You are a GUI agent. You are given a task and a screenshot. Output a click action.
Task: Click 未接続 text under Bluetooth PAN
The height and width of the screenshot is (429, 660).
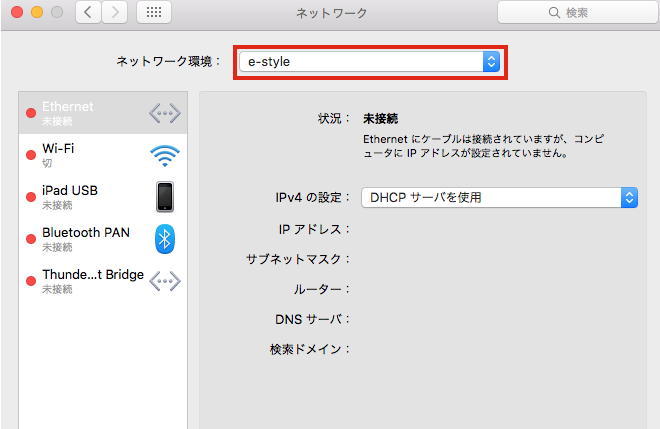click(57, 247)
